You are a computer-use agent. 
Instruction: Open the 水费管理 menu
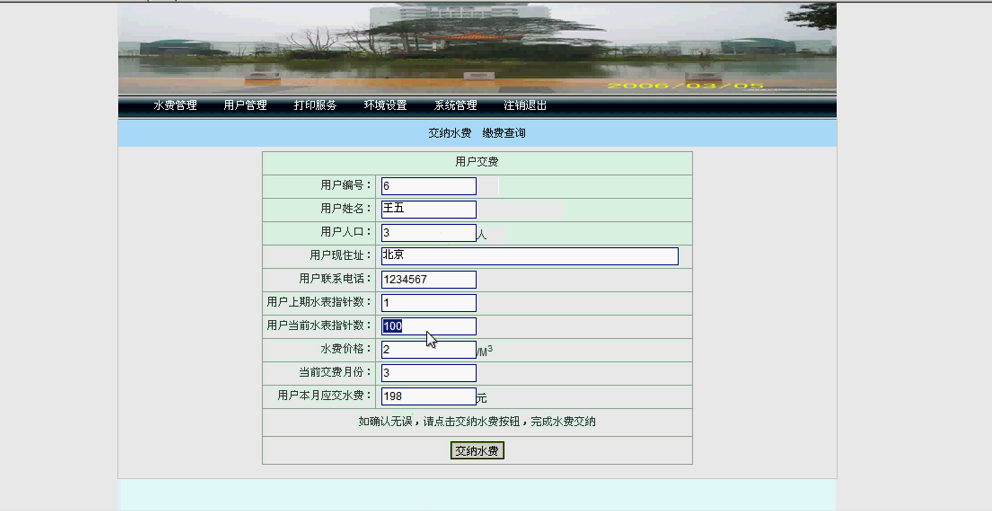pyautogui.click(x=175, y=106)
